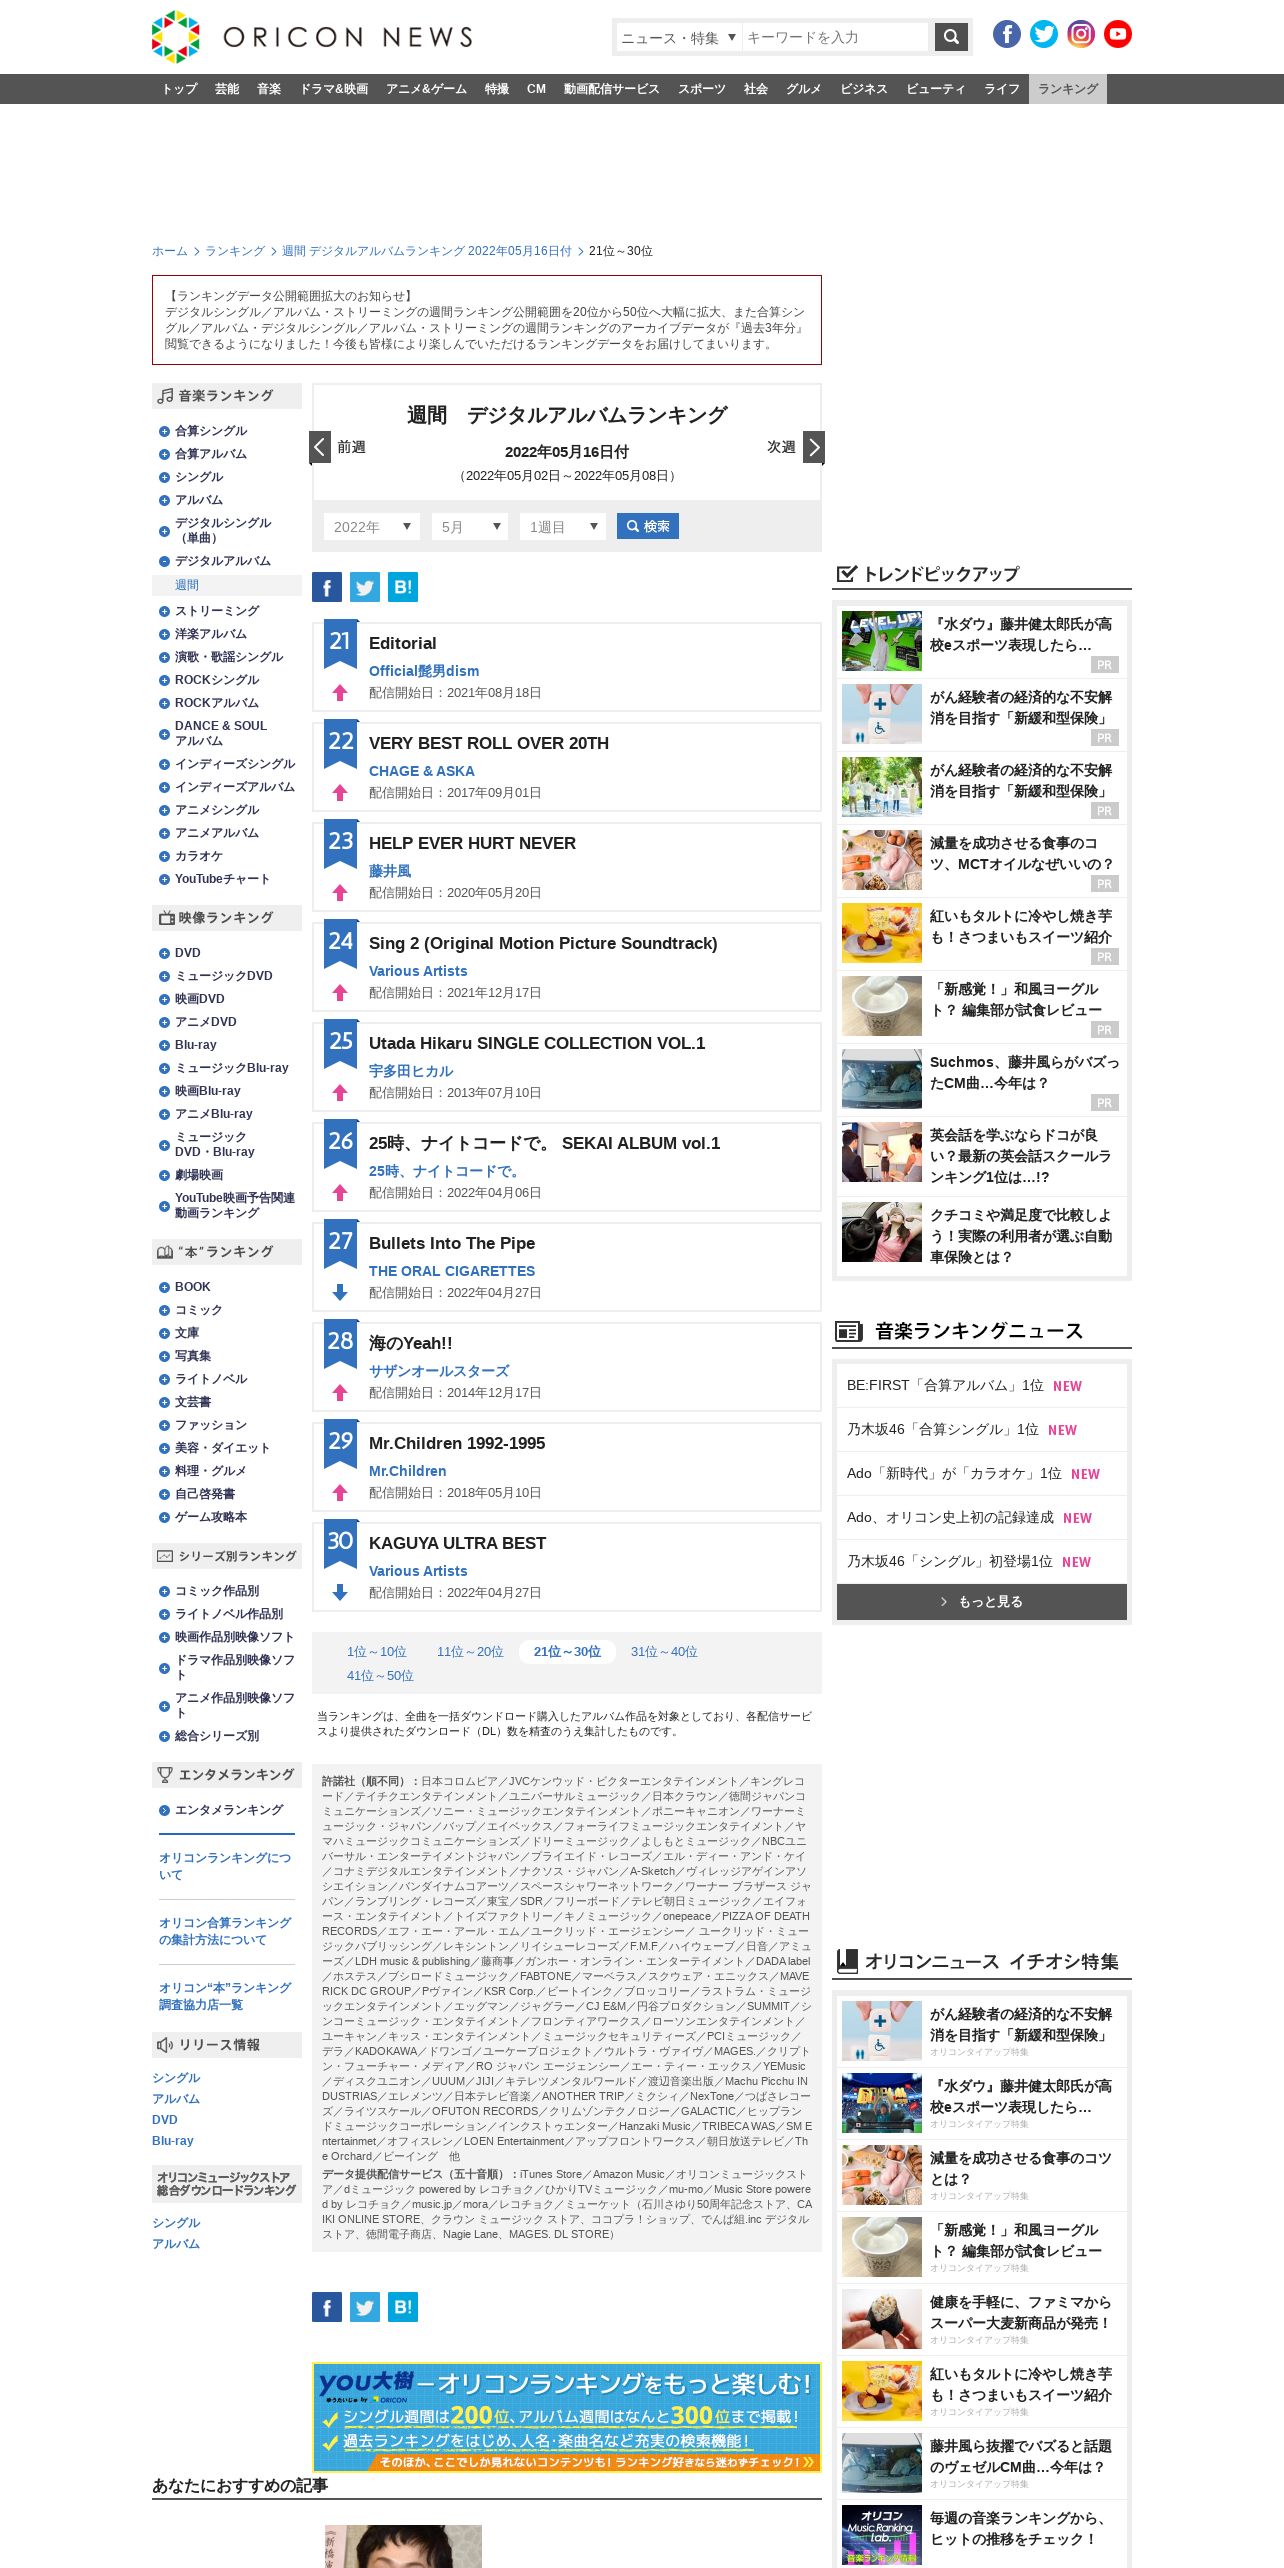Click plus icon beside コミック作品別
This screenshot has height=2568, width=1284.
click(x=164, y=1591)
